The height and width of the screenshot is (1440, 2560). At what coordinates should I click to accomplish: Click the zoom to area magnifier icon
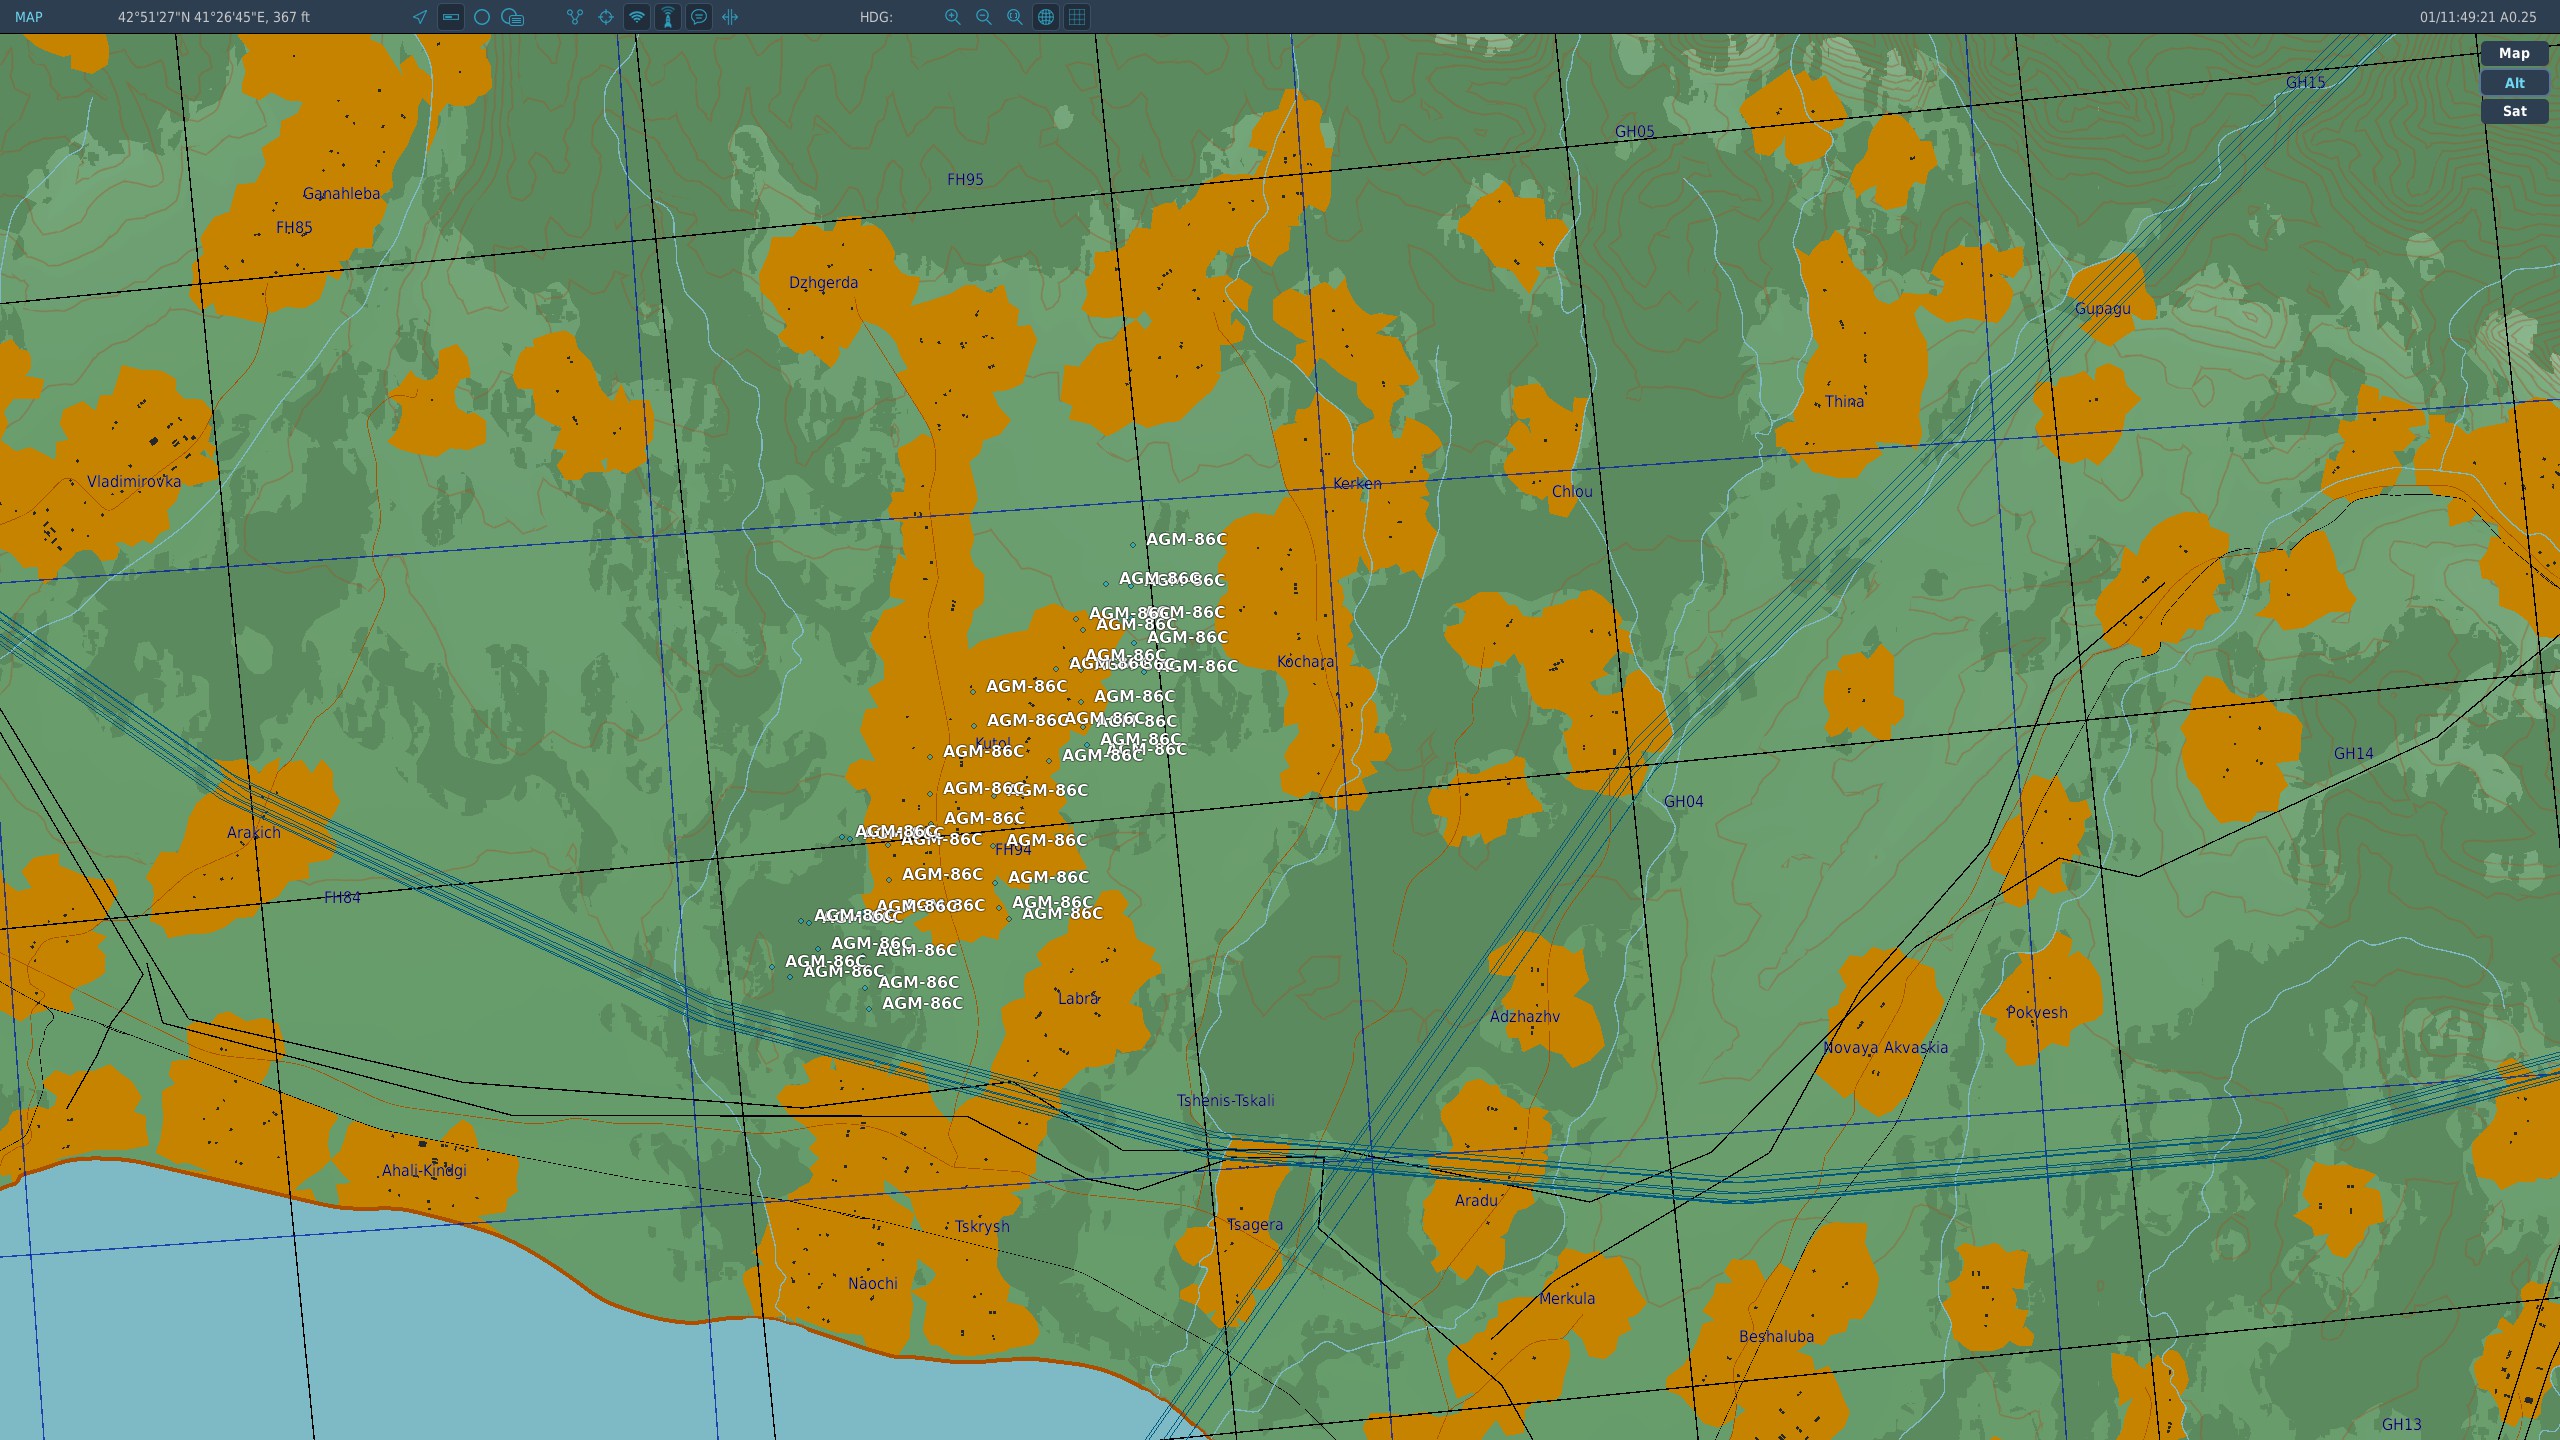click(1015, 17)
